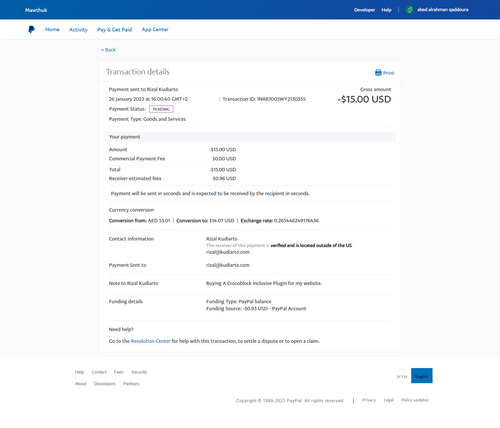500x428 pixels.
Task: Click the Your payment section header
Action: [250, 137]
